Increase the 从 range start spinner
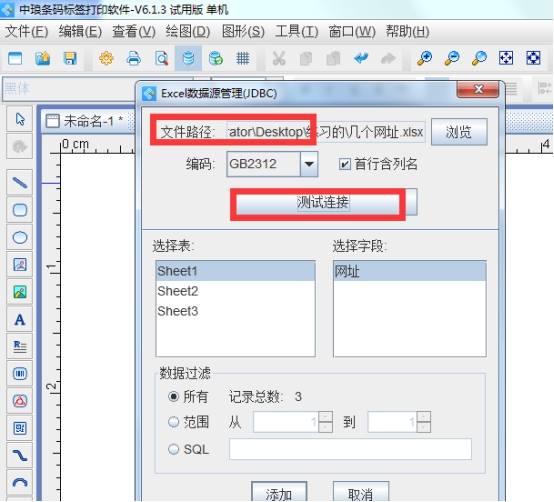This screenshot has height=502, width=554. tap(325, 417)
